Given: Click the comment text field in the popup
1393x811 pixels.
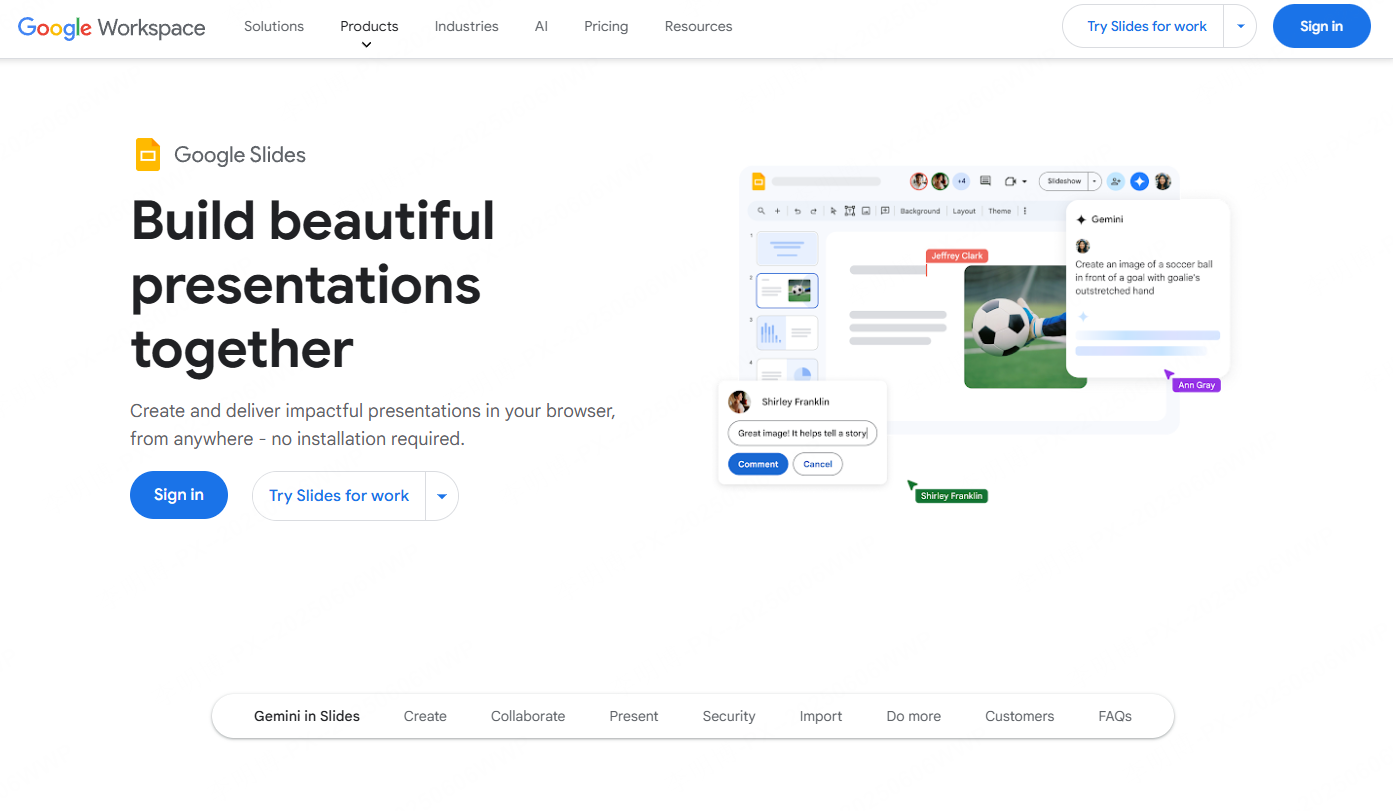Looking at the screenshot, I should point(801,432).
